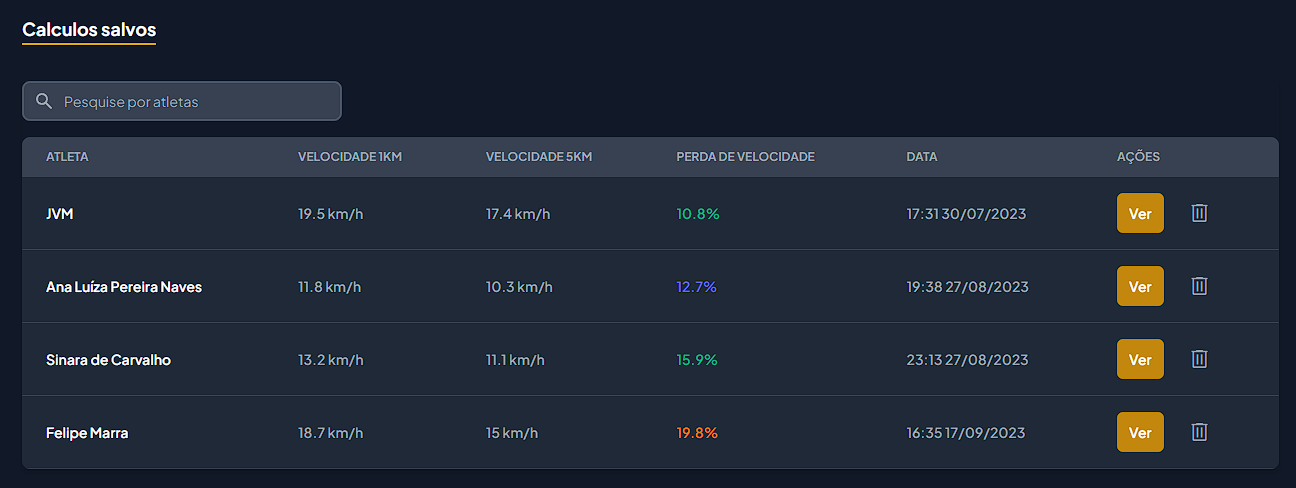Select the athlete name JVM
The width and height of the screenshot is (1296, 488).
[x=60, y=214]
